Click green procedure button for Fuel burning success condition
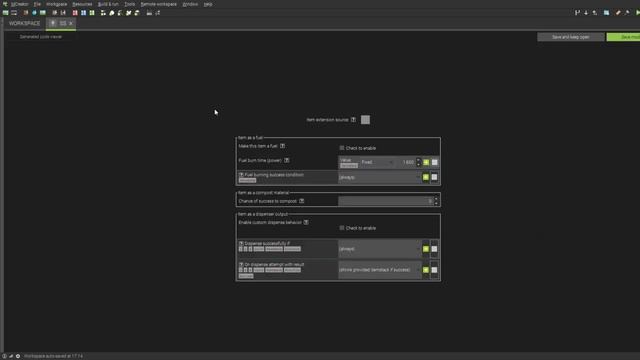This screenshot has height=360, width=640. click(426, 177)
